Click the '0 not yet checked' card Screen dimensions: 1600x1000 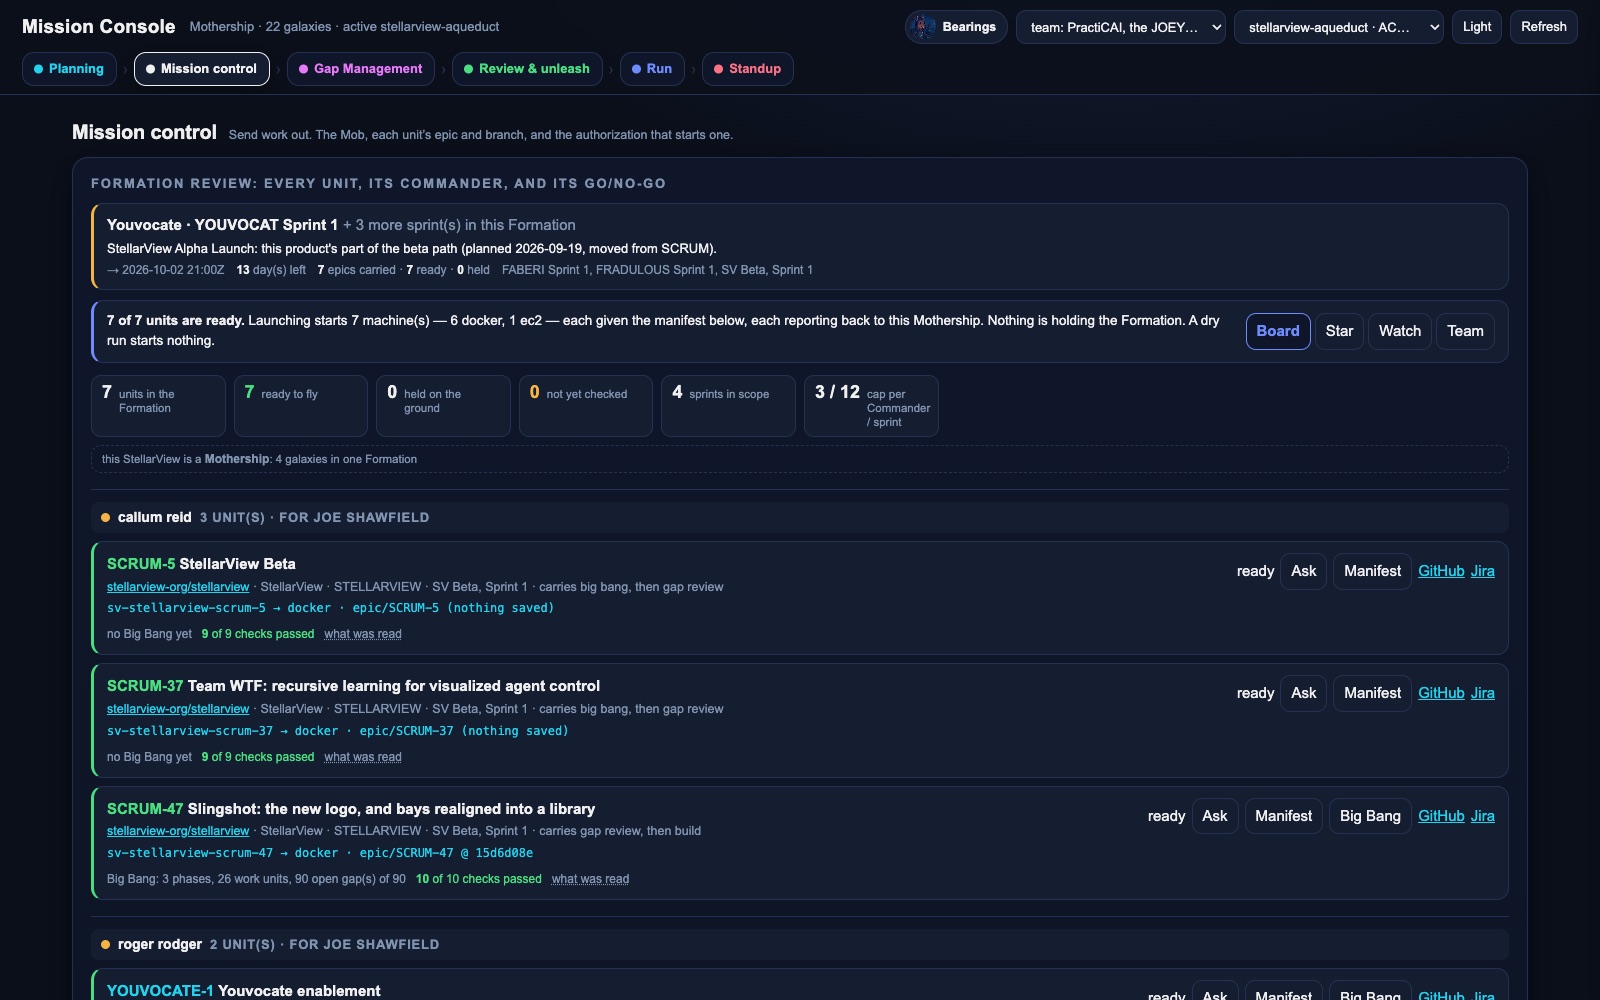(586, 406)
